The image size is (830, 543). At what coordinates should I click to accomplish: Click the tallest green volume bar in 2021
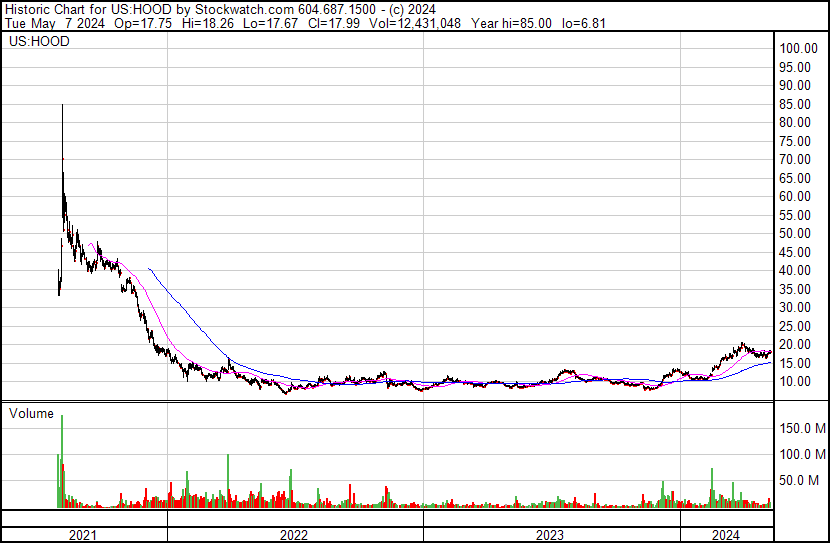62,460
